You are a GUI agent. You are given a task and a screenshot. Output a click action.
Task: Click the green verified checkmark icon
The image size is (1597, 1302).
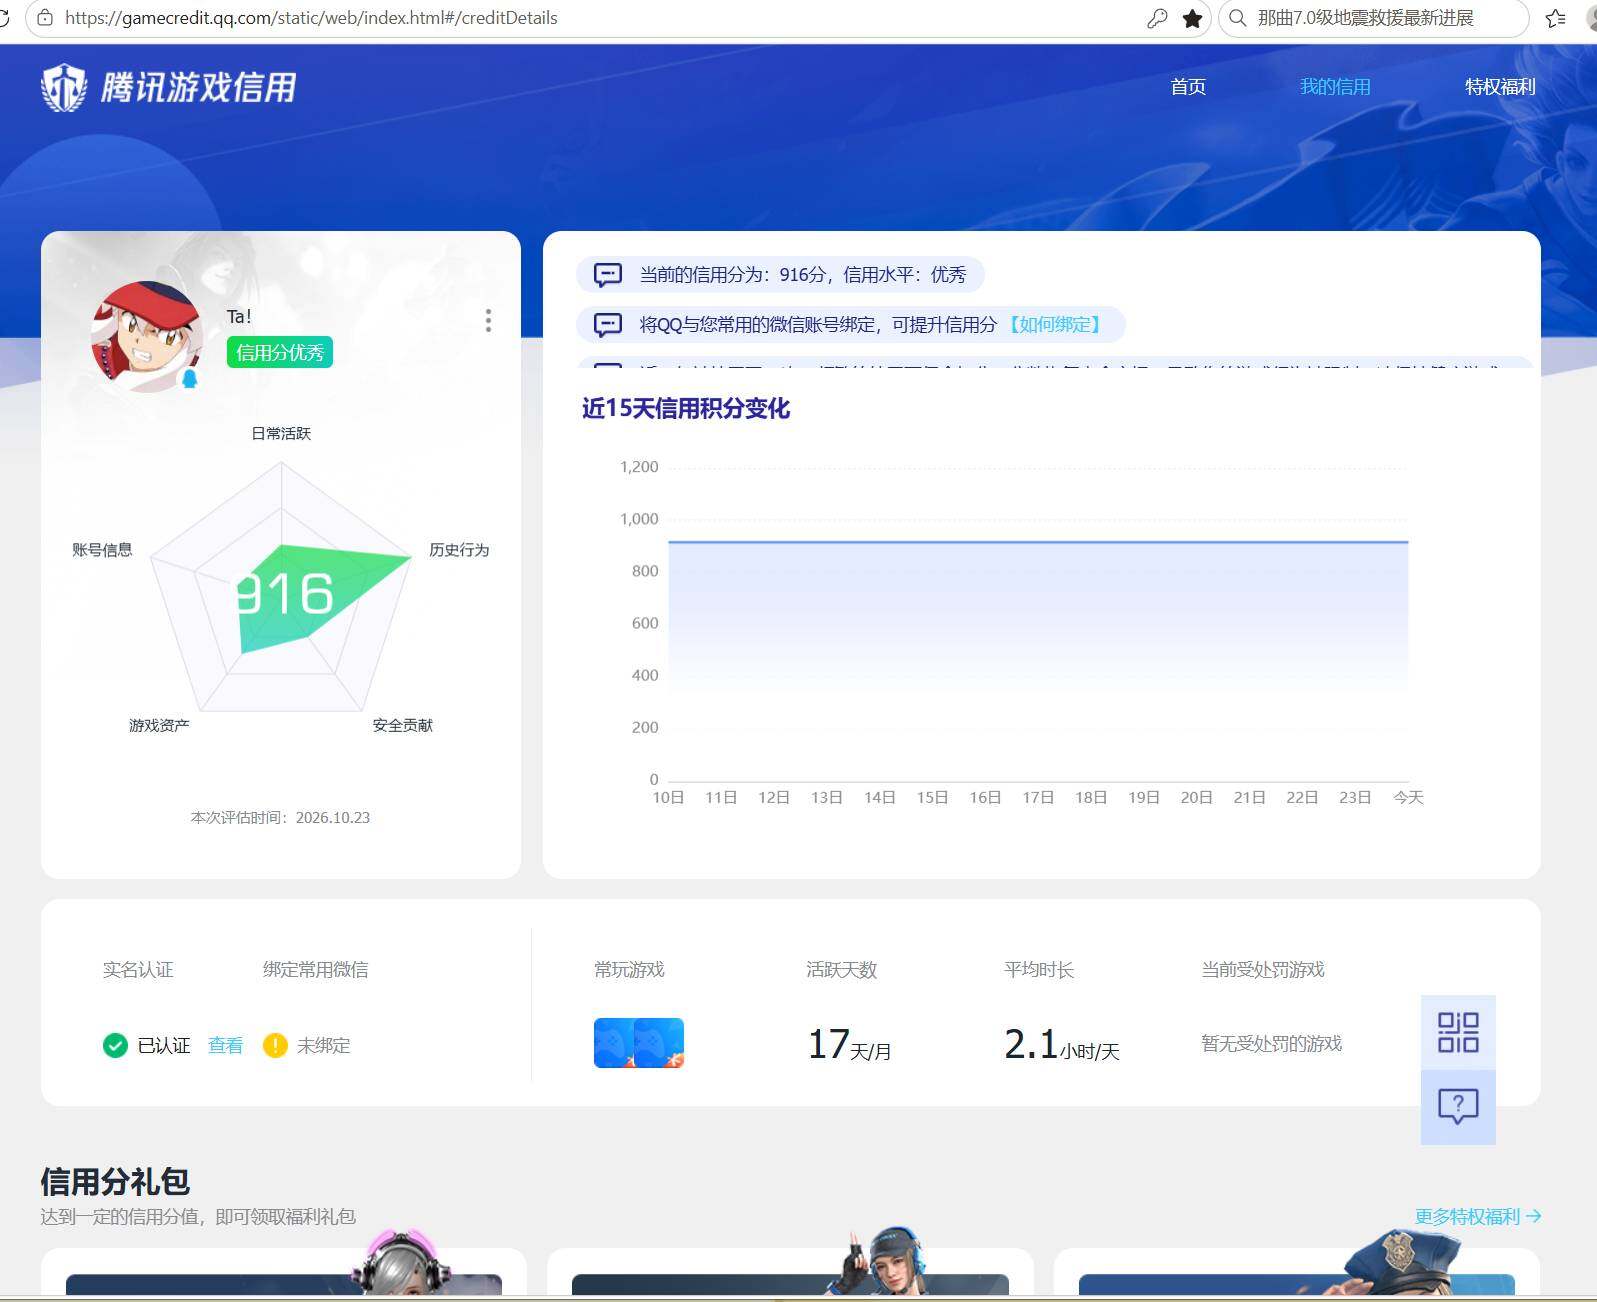115,1045
